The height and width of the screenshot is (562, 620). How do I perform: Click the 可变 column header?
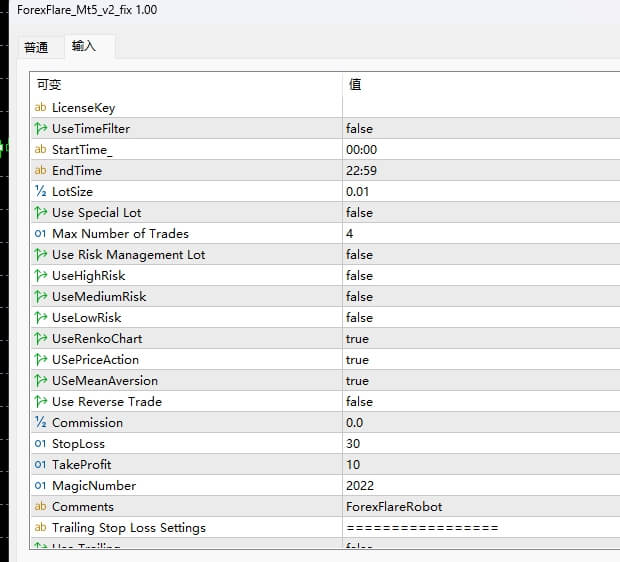[49, 85]
